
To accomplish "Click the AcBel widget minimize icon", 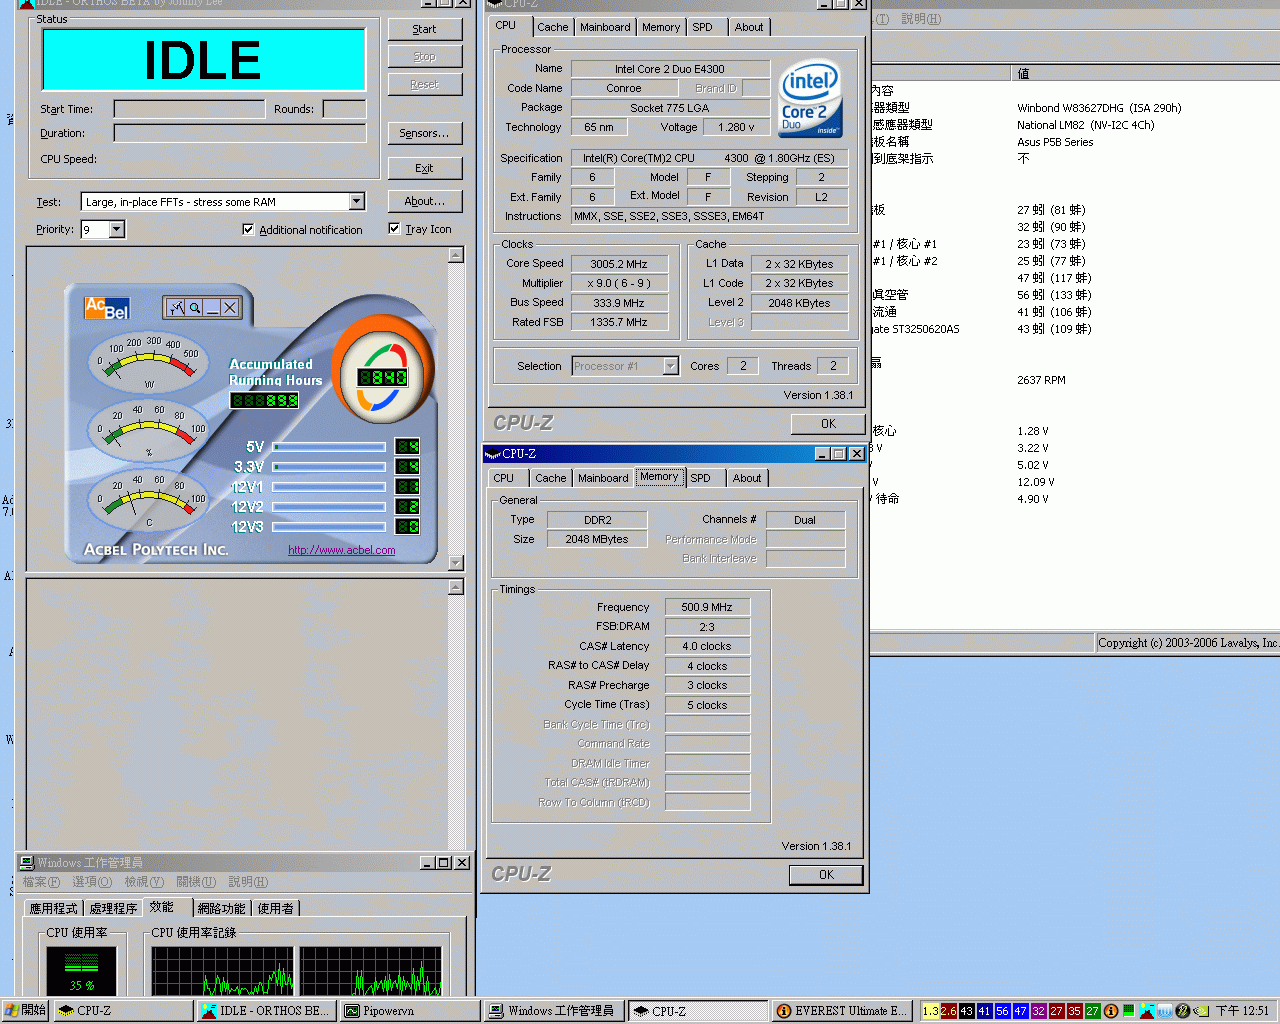I will (x=212, y=308).
